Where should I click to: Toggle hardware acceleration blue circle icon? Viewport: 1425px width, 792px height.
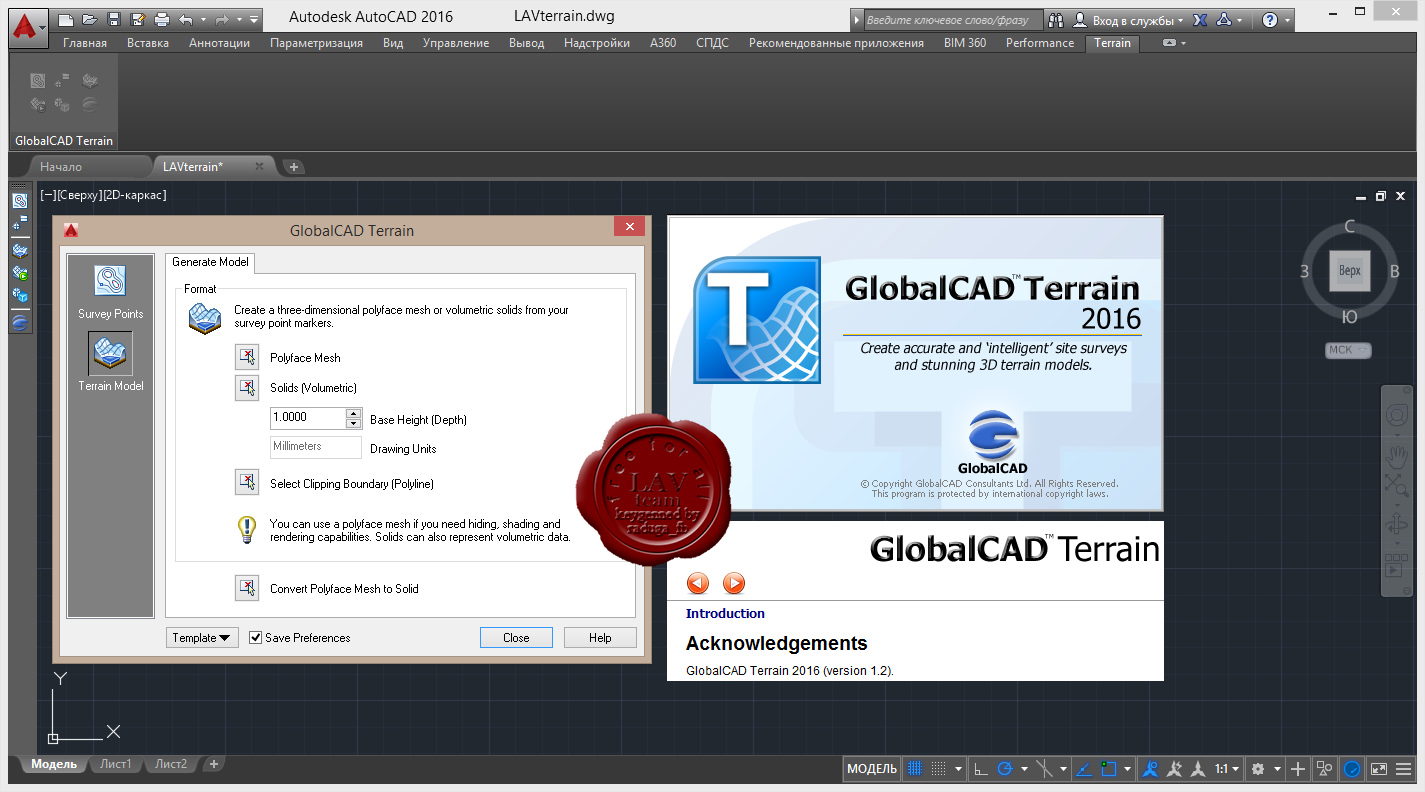point(1352,769)
